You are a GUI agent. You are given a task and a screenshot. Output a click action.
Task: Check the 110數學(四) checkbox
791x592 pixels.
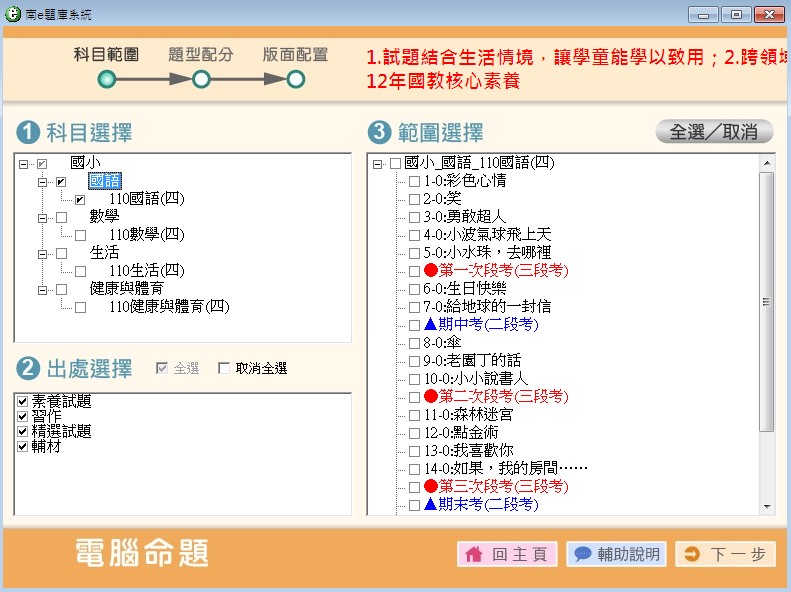(x=80, y=235)
